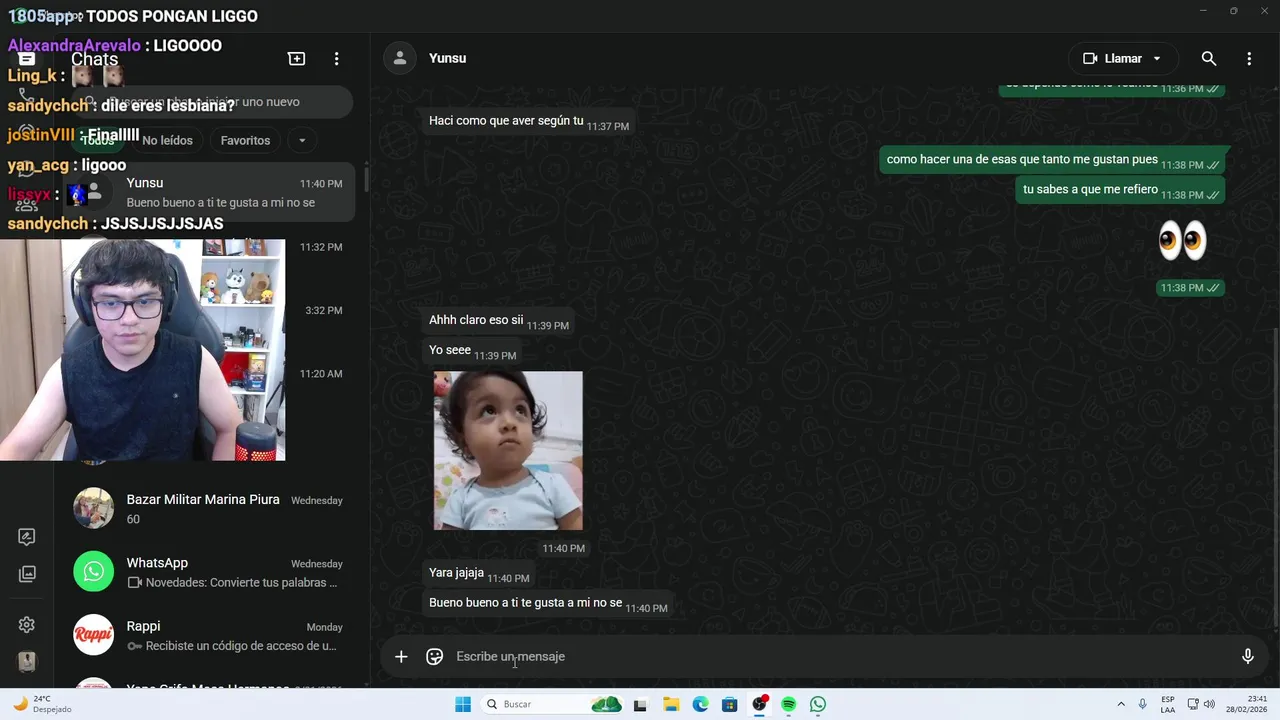Filter chats by Favoritos
This screenshot has width=1280, height=720.
[245, 140]
